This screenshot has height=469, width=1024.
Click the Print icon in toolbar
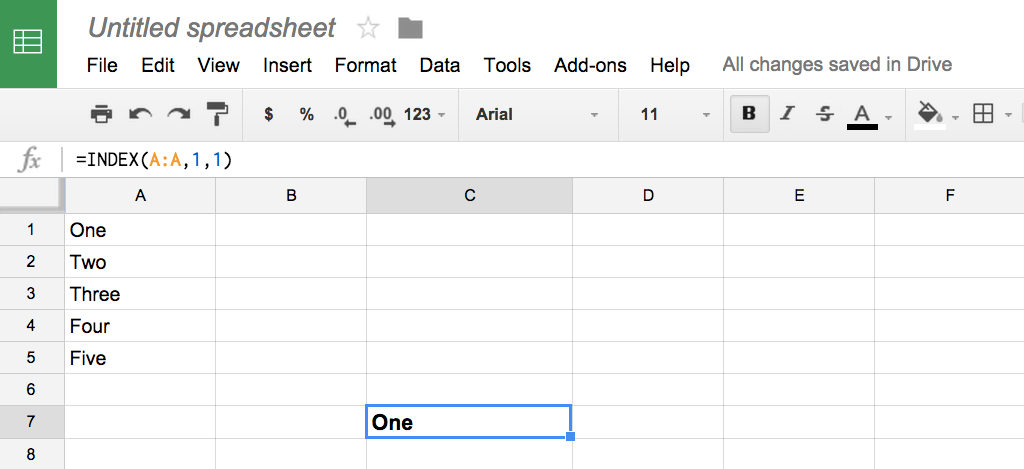(101, 114)
